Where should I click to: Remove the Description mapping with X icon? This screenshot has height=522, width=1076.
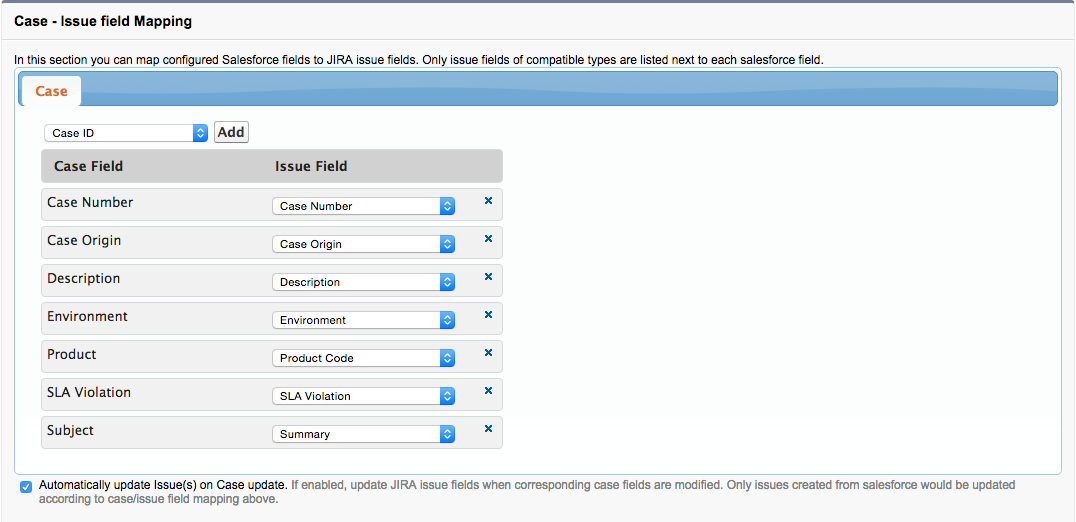[x=488, y=277]
